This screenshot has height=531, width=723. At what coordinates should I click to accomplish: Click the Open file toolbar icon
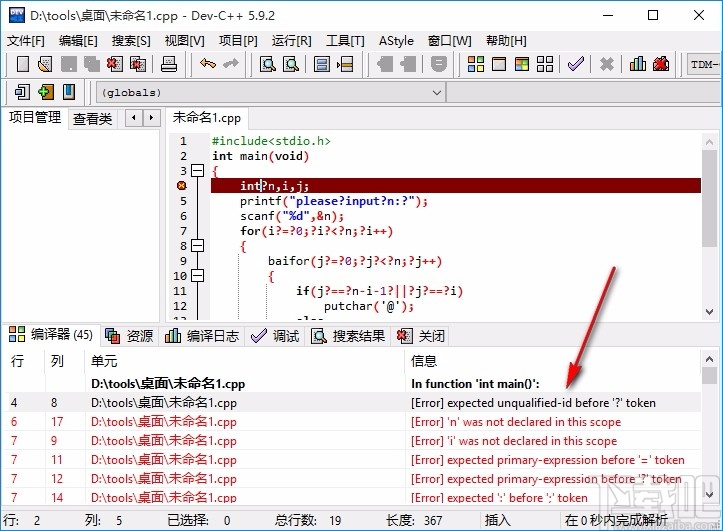(45, 64)
